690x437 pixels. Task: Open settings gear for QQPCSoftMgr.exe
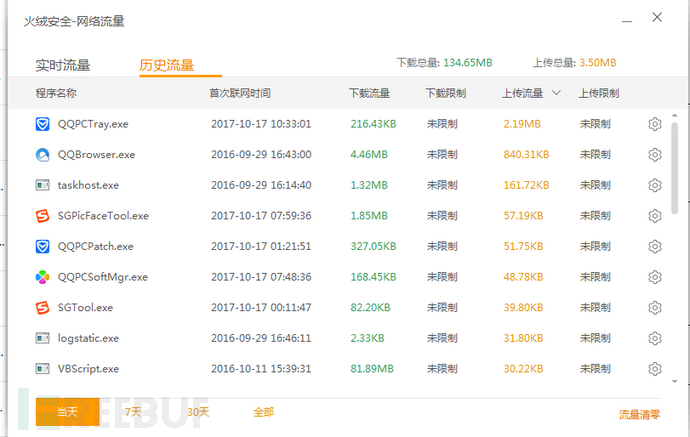pos(655,277)
